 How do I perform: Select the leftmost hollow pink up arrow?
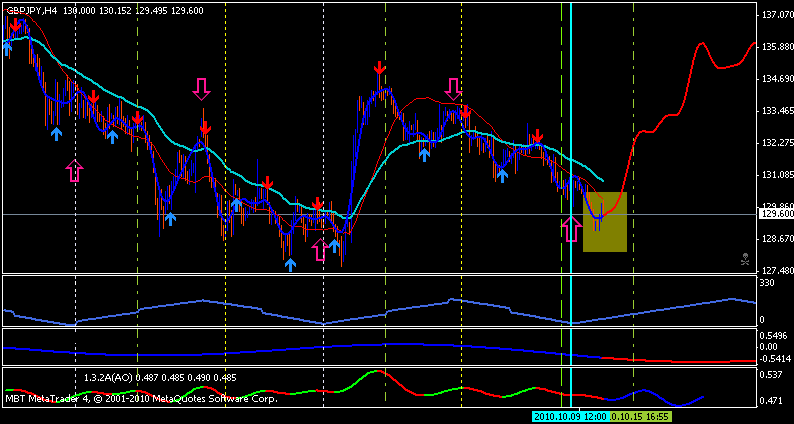(74, 170)
